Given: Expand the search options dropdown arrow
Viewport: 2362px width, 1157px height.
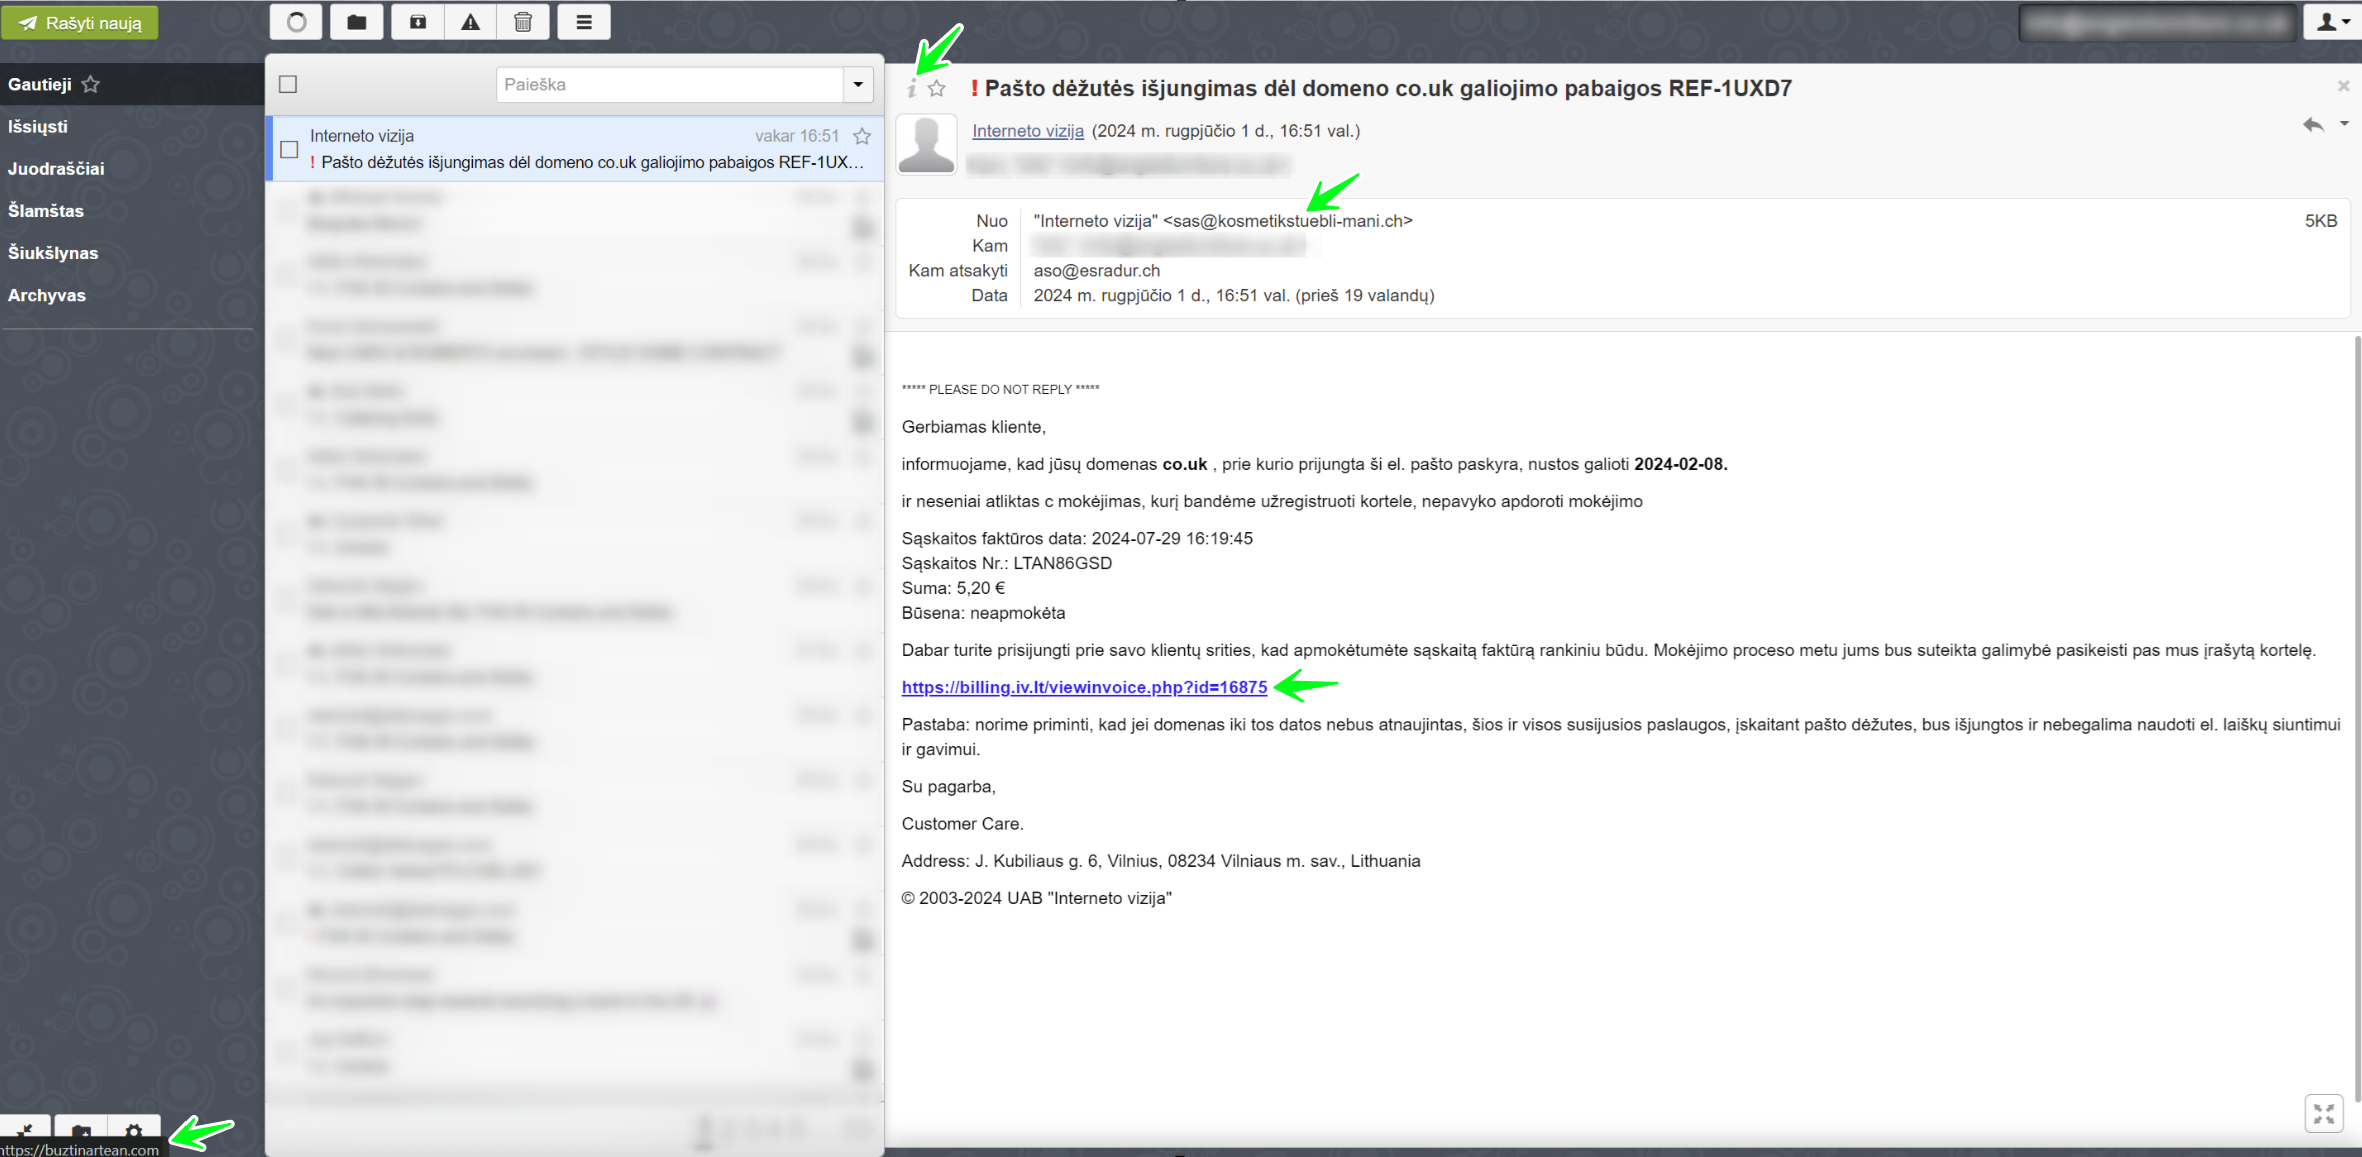Looking at the screenshot, I should tap(858, 84).
